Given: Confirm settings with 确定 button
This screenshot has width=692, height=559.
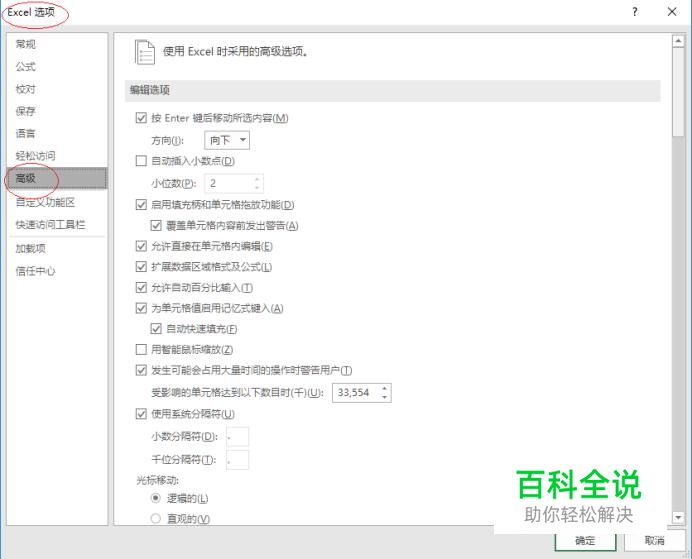Looking at the screenshot, I should point(585,541).
